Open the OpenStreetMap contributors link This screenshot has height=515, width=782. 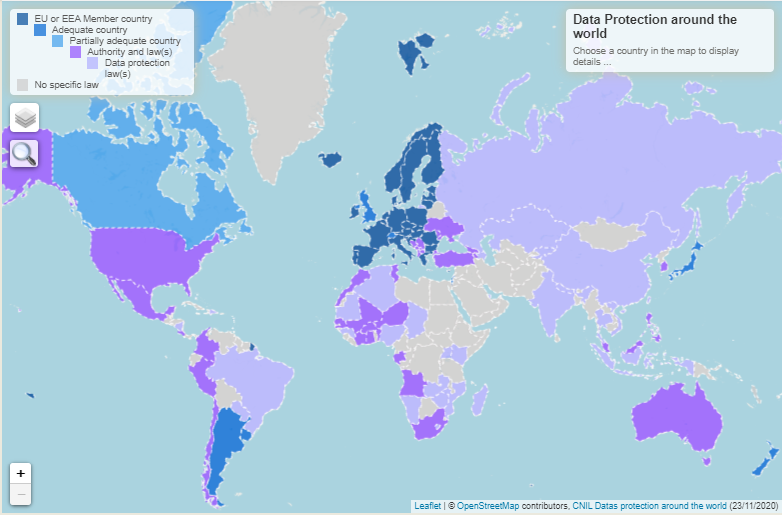488,506
